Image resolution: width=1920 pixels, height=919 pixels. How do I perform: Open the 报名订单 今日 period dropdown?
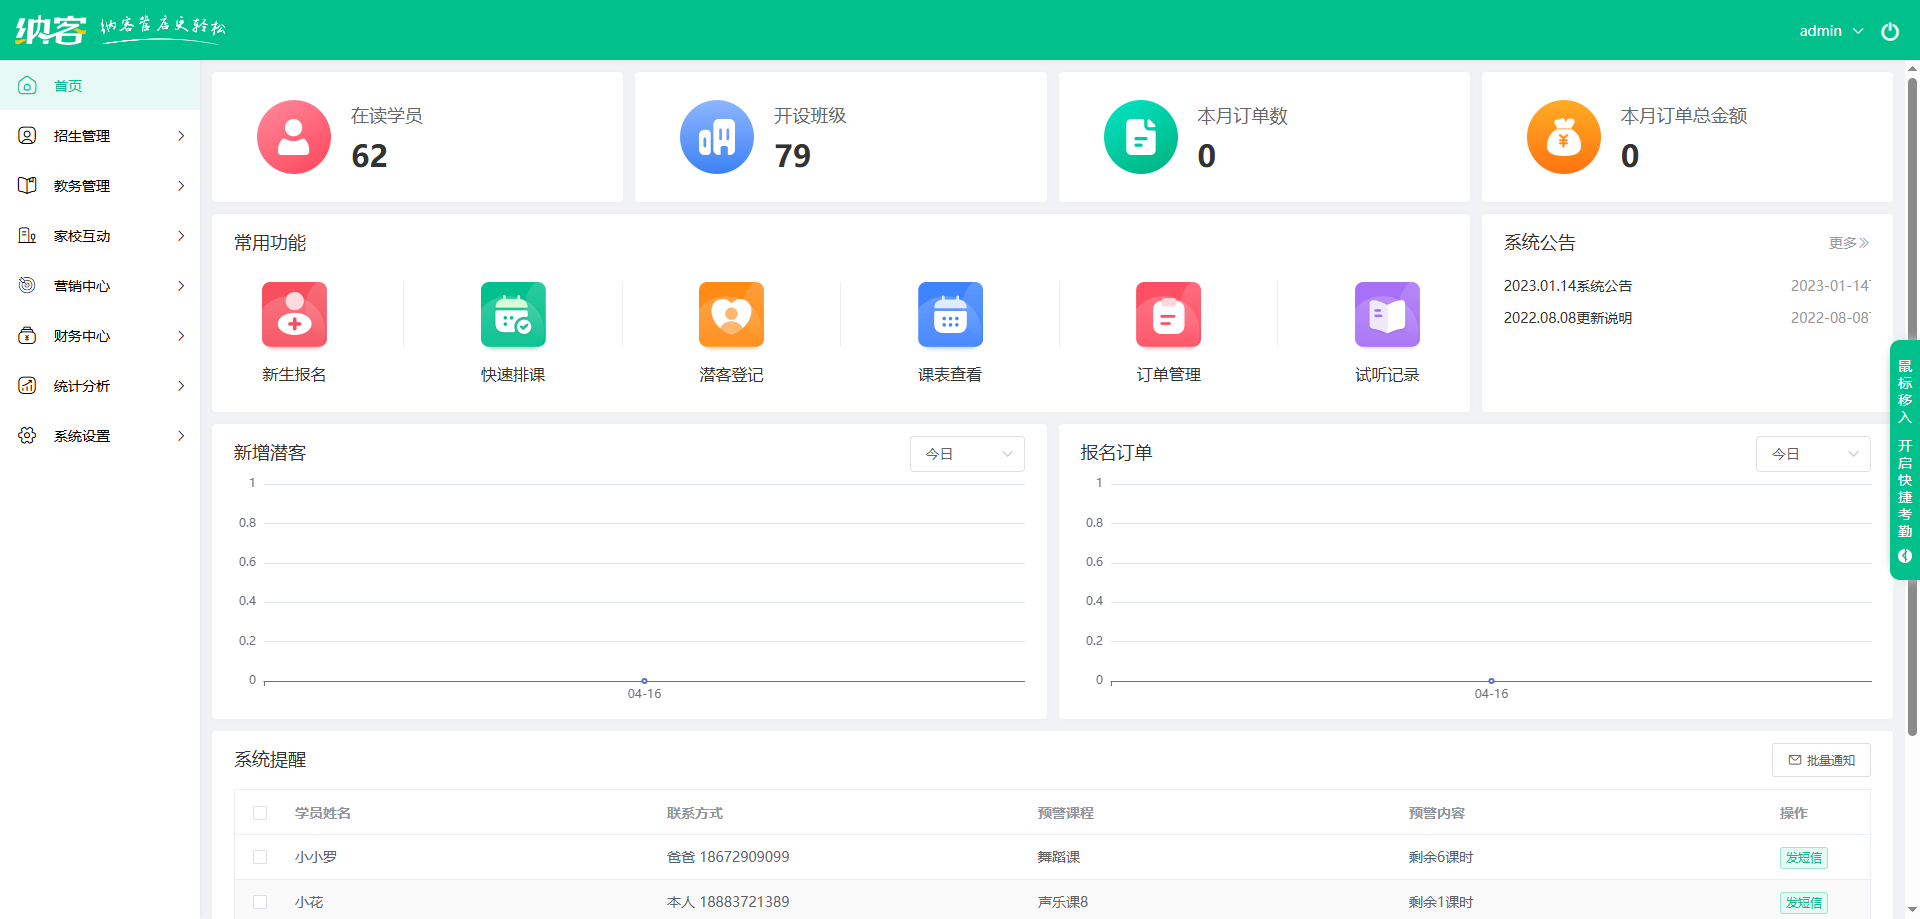click(x=1813, y=454)
